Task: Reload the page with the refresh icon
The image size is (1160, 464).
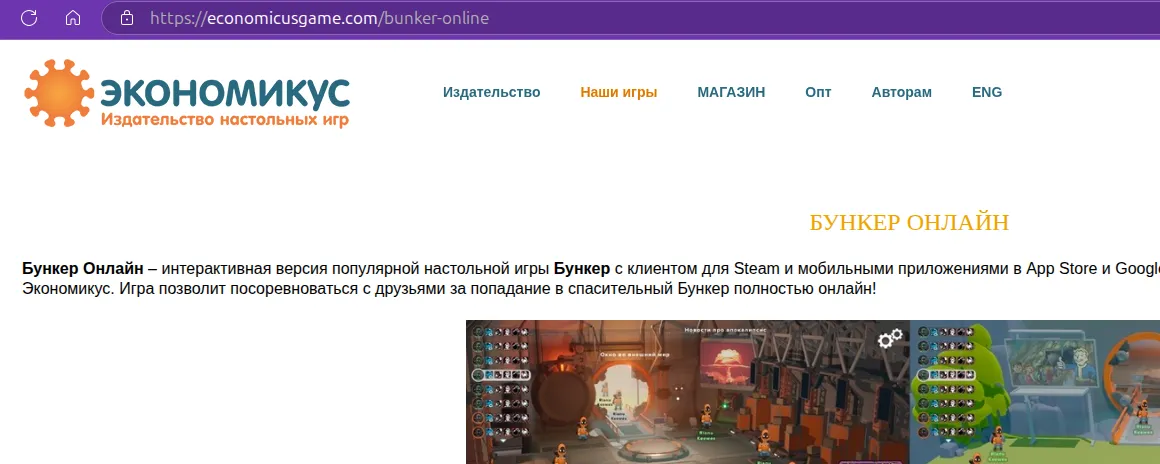Action: pyautogui.click(x=29, y=18)
